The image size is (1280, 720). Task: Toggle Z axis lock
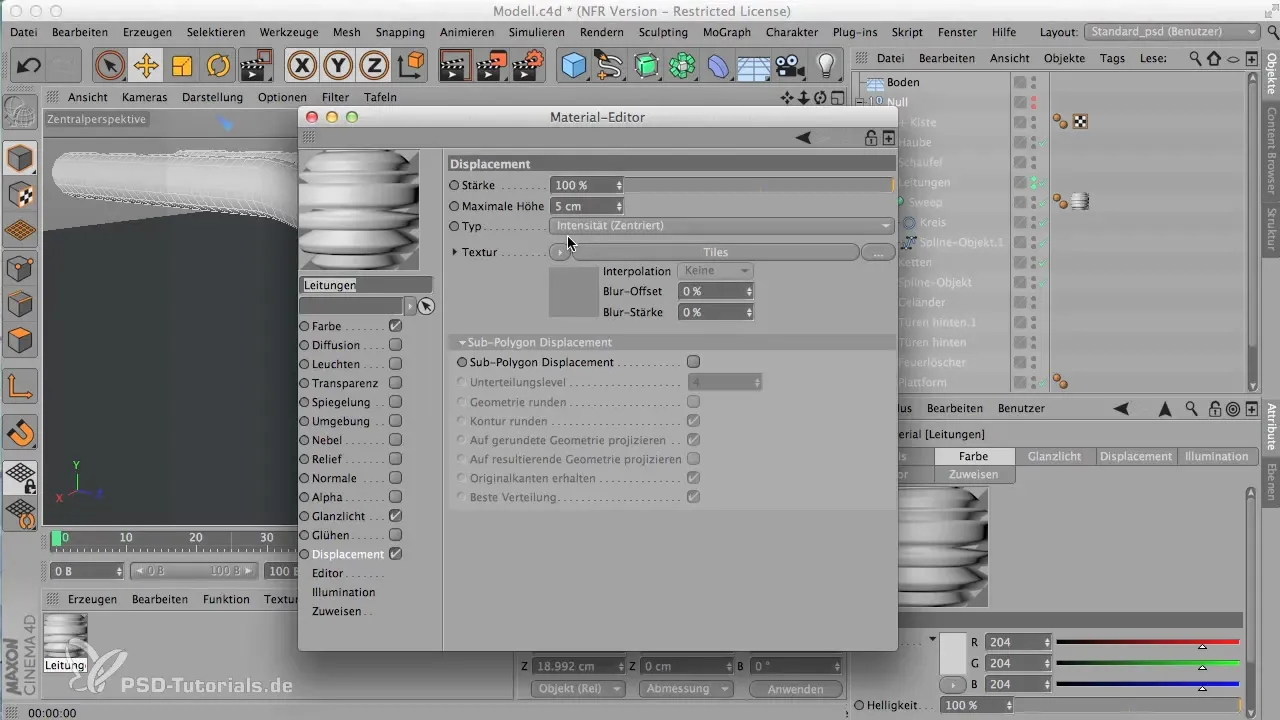tap(374, 66)
